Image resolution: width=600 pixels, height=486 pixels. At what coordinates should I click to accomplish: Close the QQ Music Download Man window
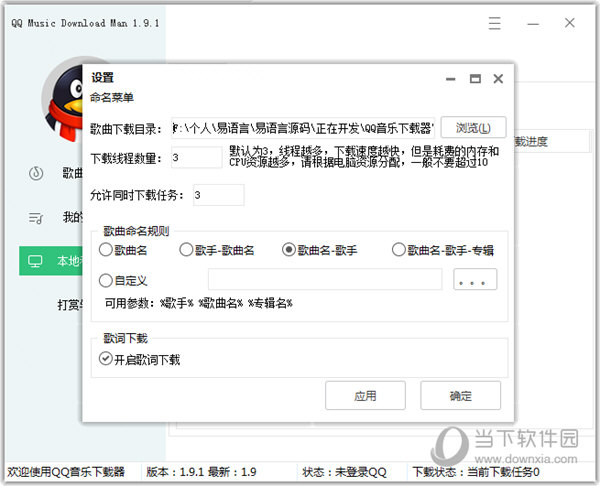pyautogui.click(x=570, y=23)
